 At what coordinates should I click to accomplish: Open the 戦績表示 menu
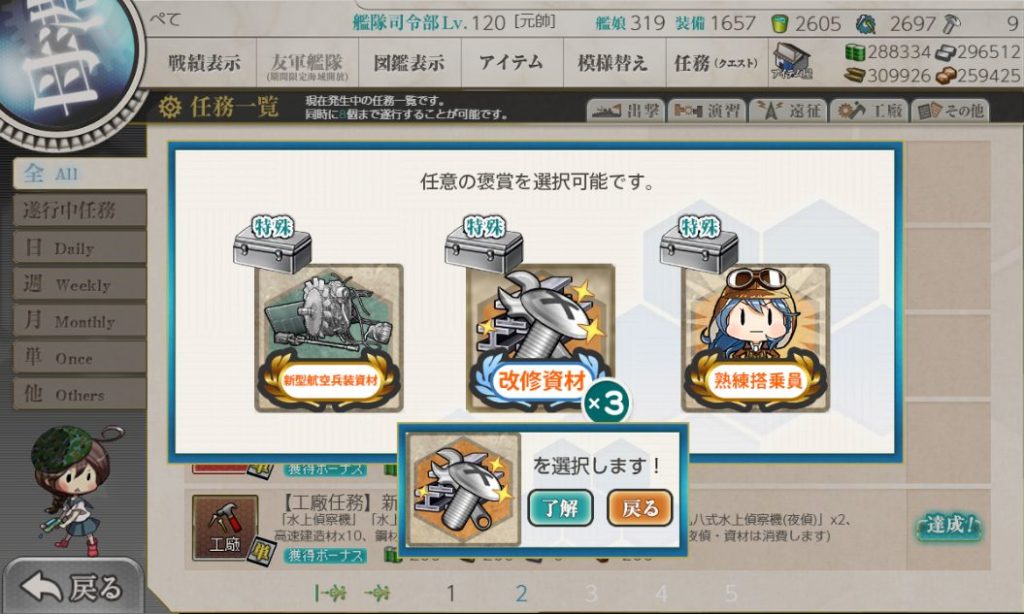coord(204,63)
